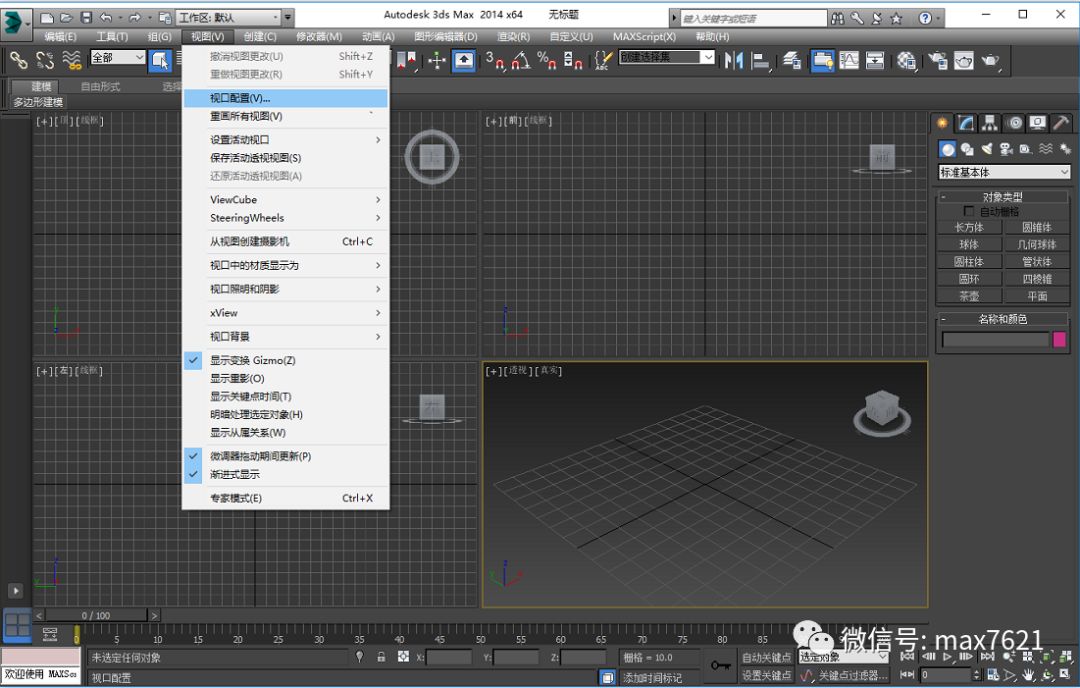Open the Layer Manager icon
The height and width of the screenshot is (688, 1080).
[x=792, y=61]
